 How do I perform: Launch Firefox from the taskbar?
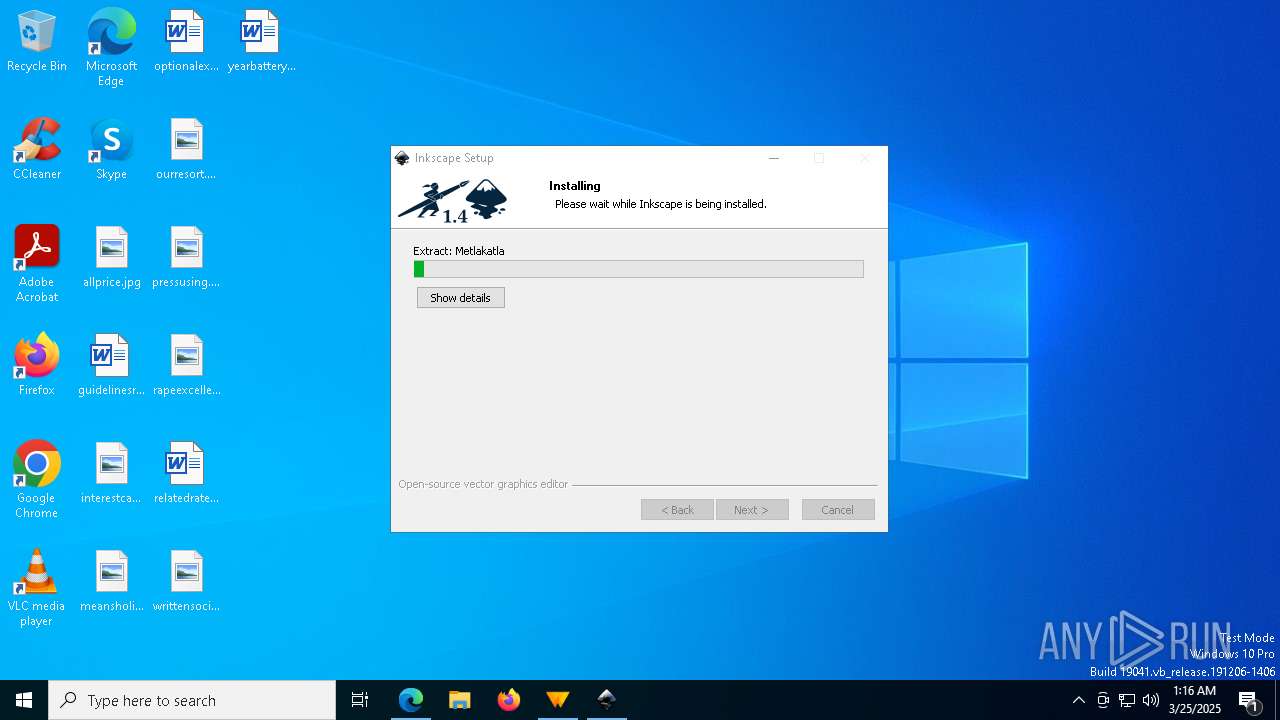pos(508,700)
